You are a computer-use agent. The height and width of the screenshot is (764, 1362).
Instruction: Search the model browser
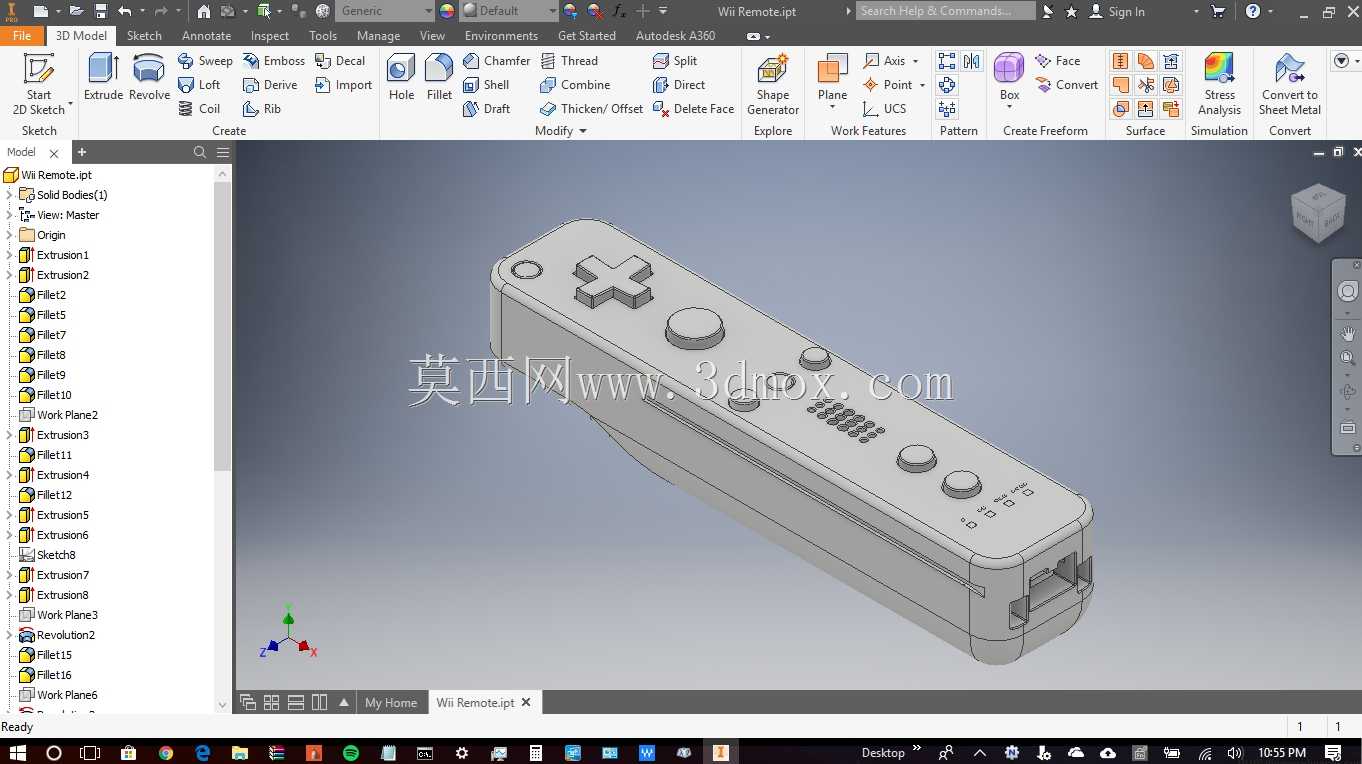pyautogui.click(x=200, y=152)
